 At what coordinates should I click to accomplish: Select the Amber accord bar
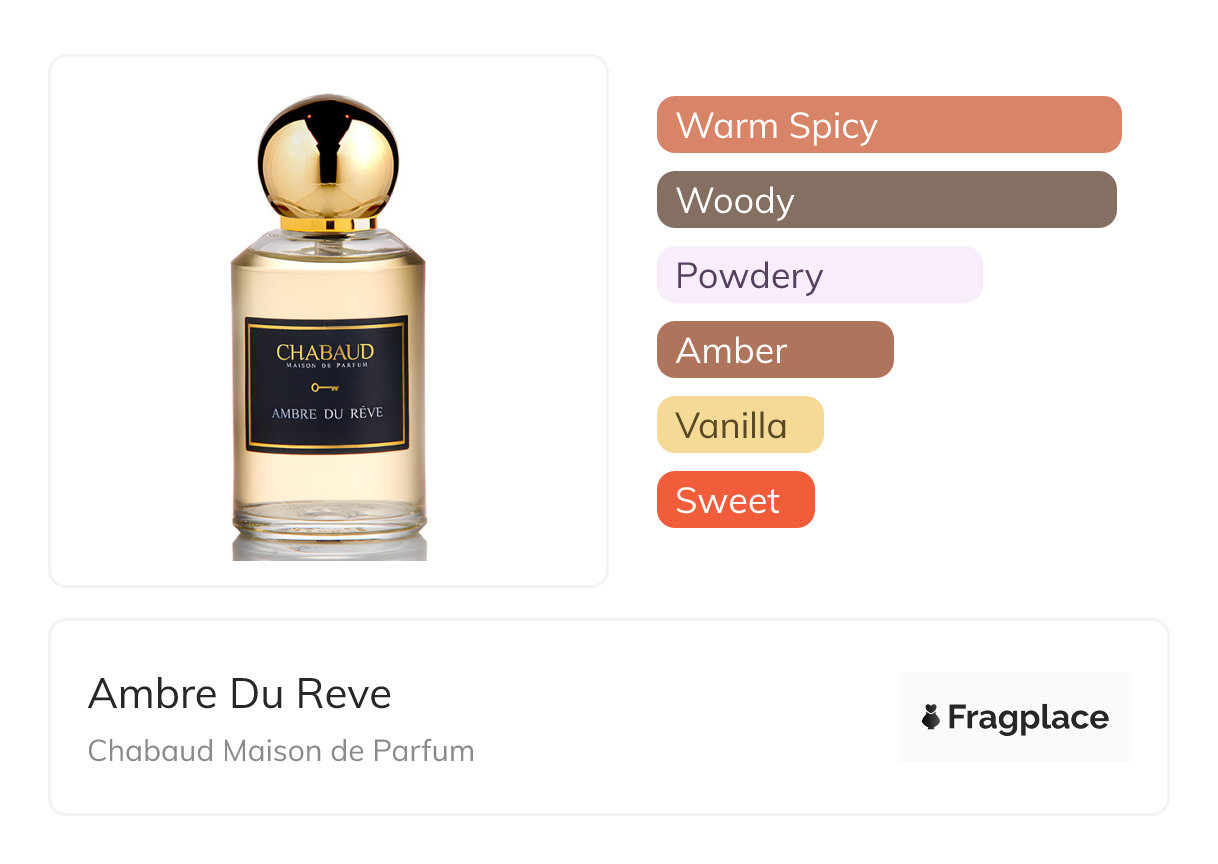point(775,350)
